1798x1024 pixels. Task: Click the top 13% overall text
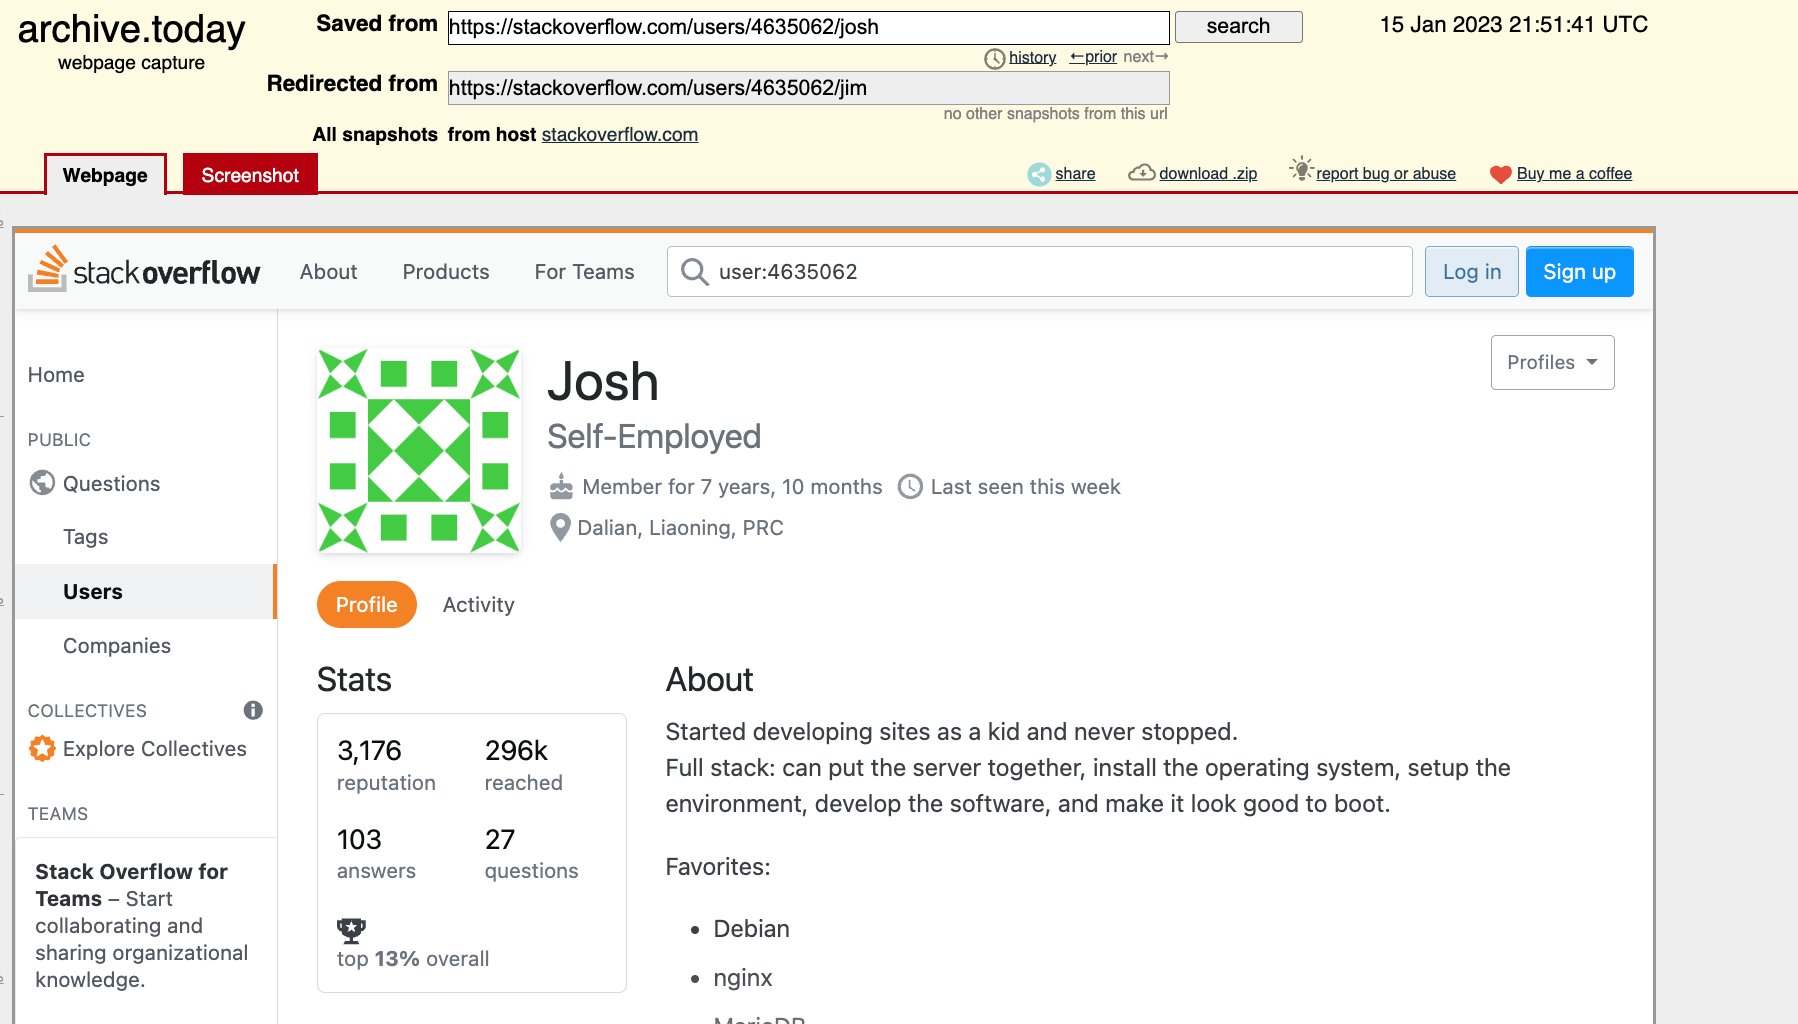tap(413, 959)
